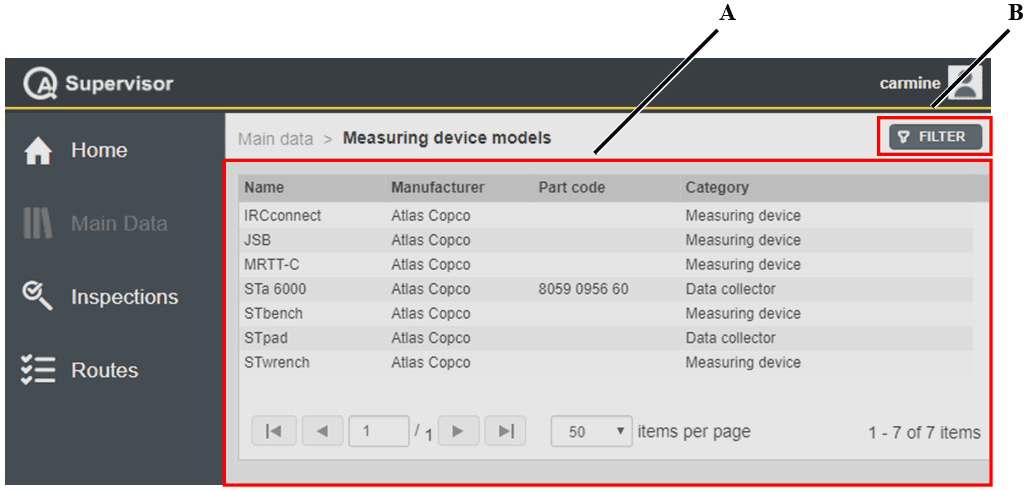Viewport: 1028px width, 491px height.
Task: Go to the next page arrow
Action: (x=460, y=432)
